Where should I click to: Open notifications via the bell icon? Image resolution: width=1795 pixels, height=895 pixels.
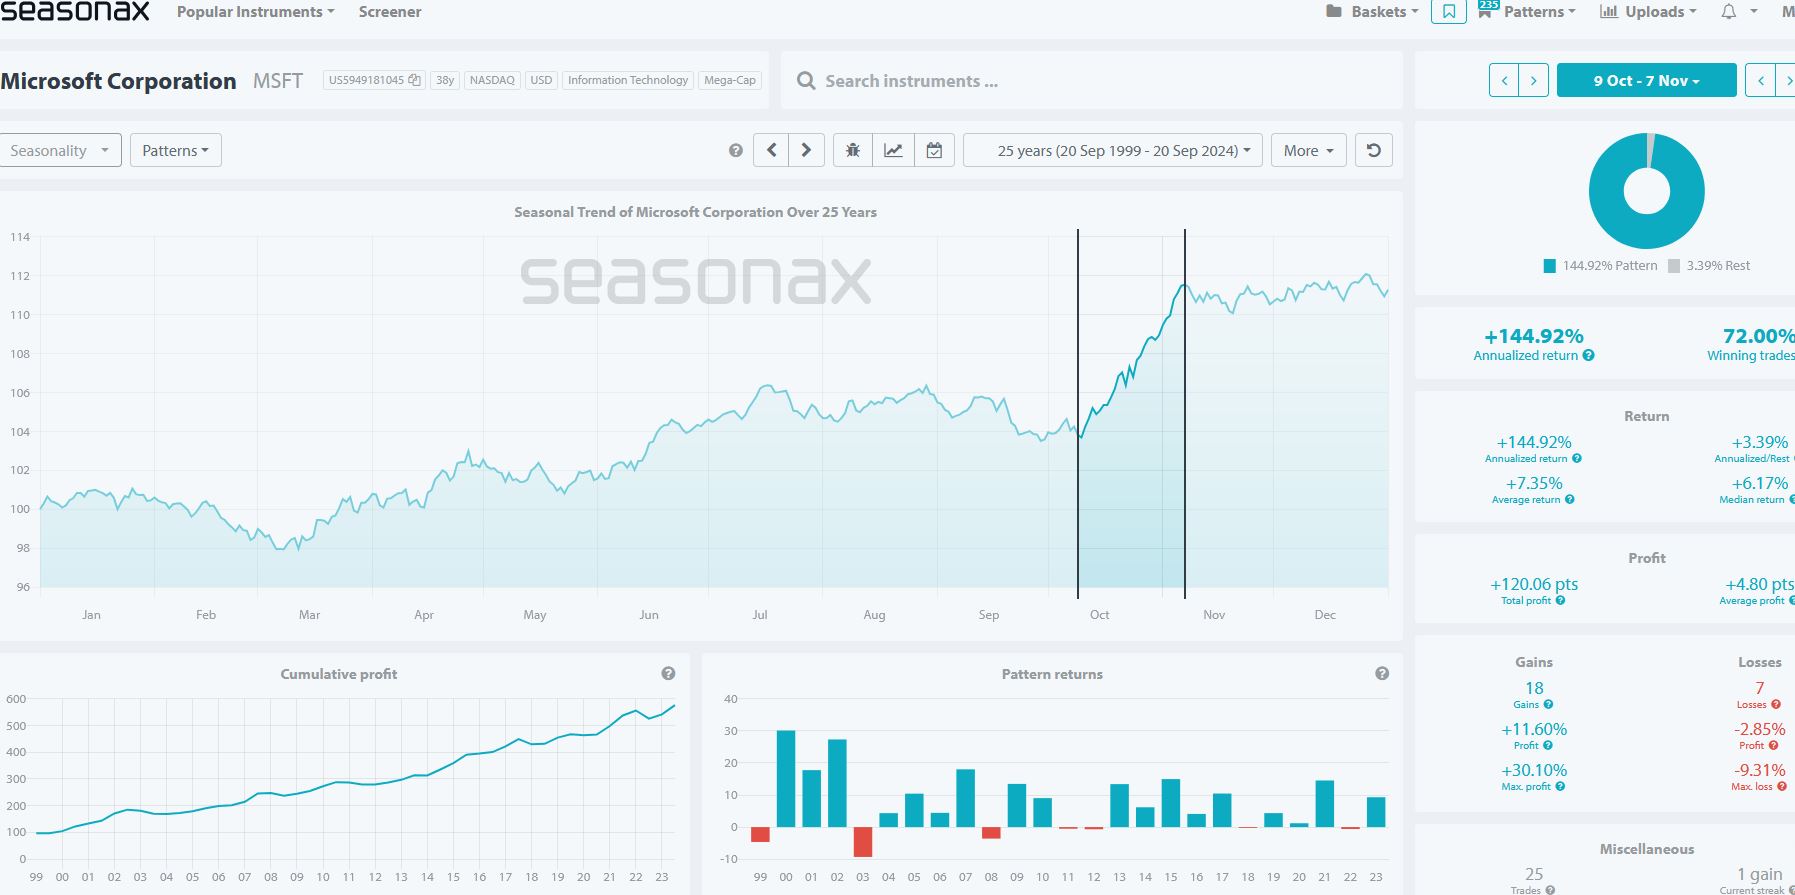pos(1728,12)
